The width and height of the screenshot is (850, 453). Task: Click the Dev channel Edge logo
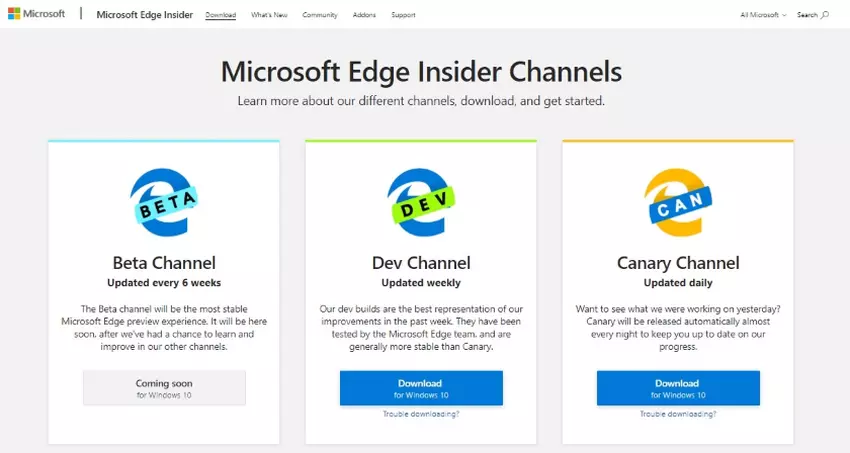[420, 203]
